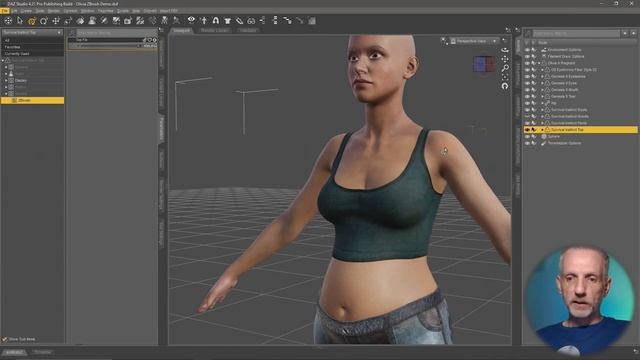The height and width of the screenshot is (360, 640).
Task: Select the Sphere item in Scene
Action: [x=554, y=136]
